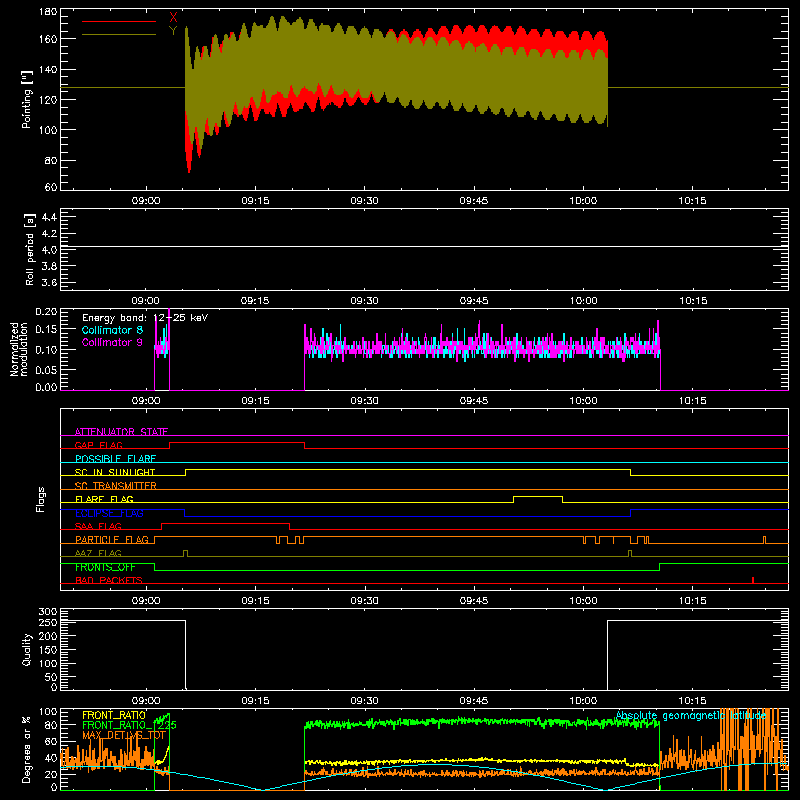Select the FLARE_FLAG label
Image resolution: width=800 pixels, height=800 pixels.
click(104, 499)
